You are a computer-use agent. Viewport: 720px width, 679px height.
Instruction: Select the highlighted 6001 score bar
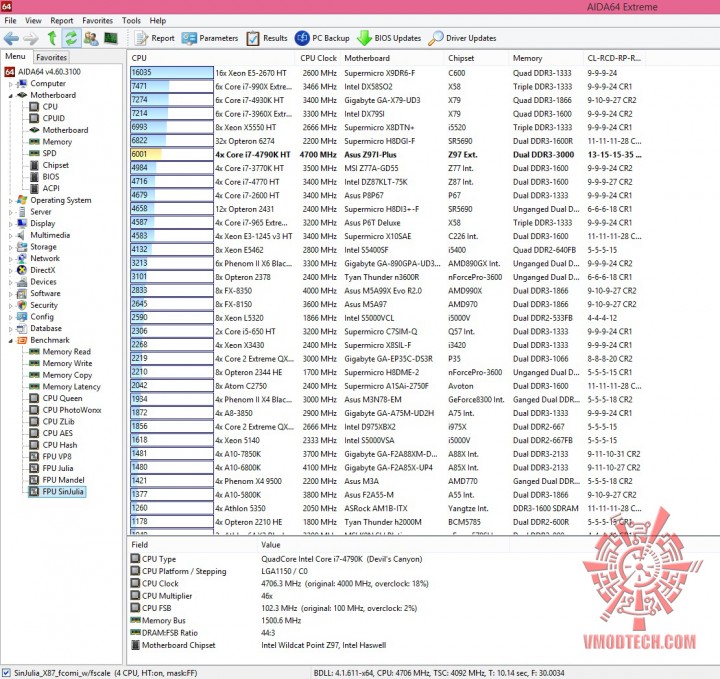point(172,154)
